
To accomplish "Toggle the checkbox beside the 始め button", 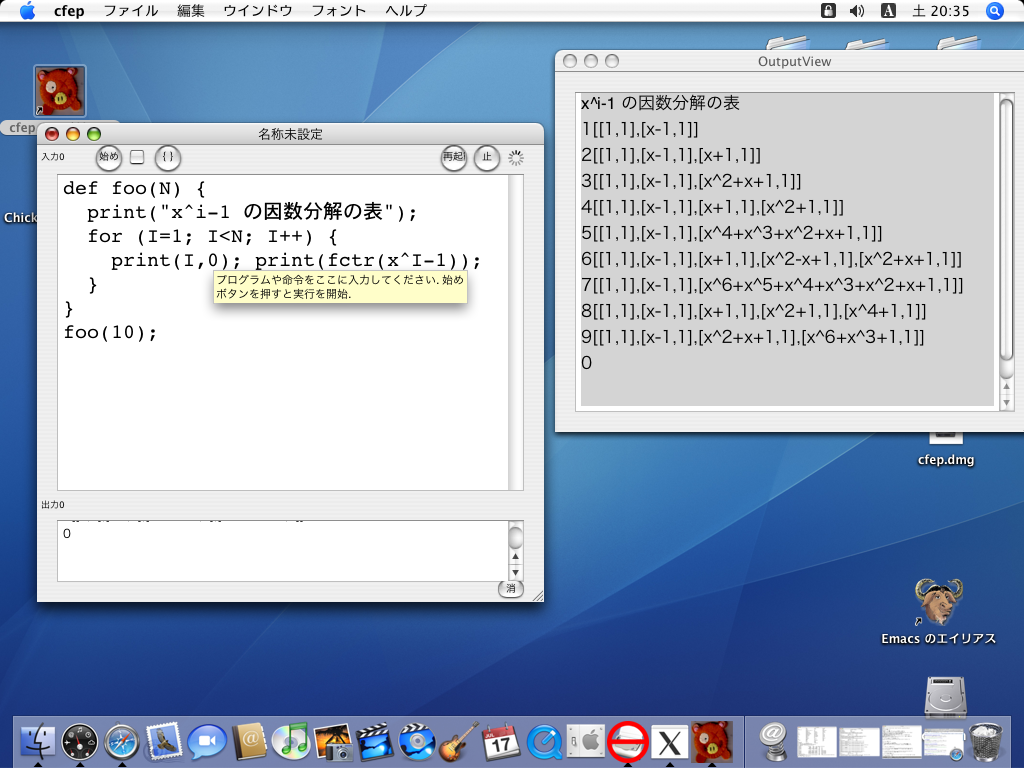I will (137, 157).
